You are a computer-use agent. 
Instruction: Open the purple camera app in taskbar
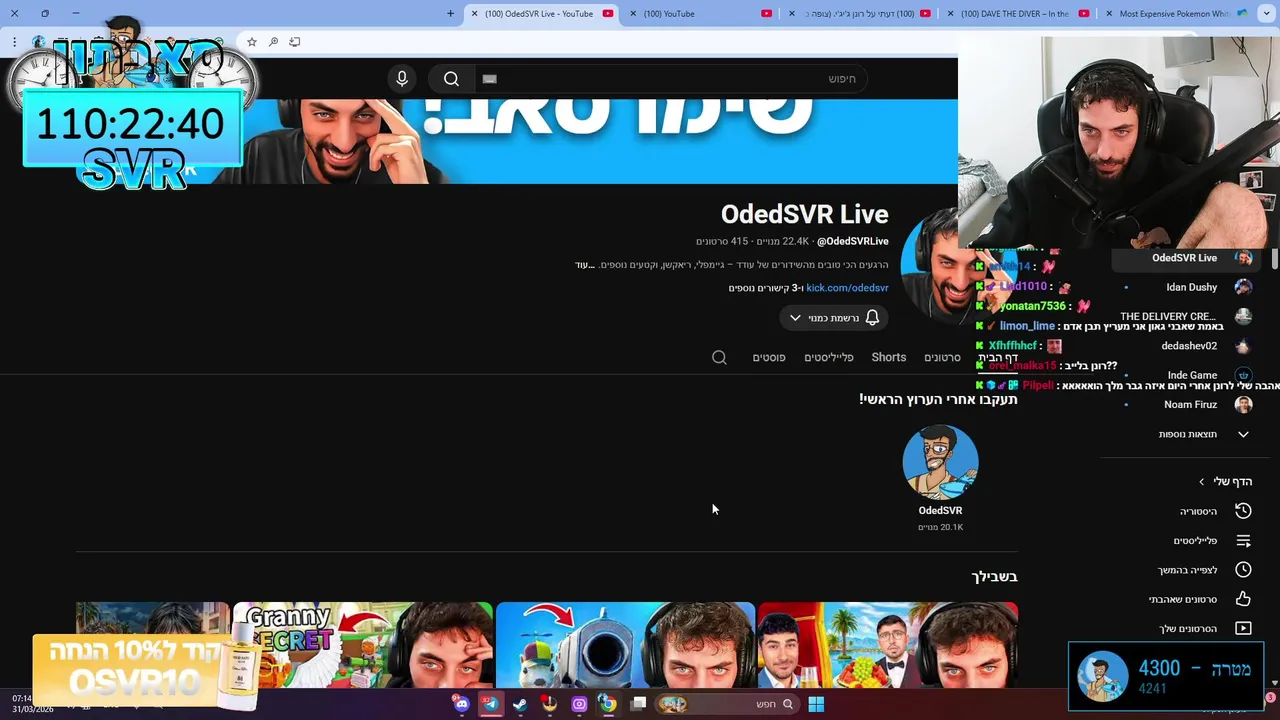point(579,704)
